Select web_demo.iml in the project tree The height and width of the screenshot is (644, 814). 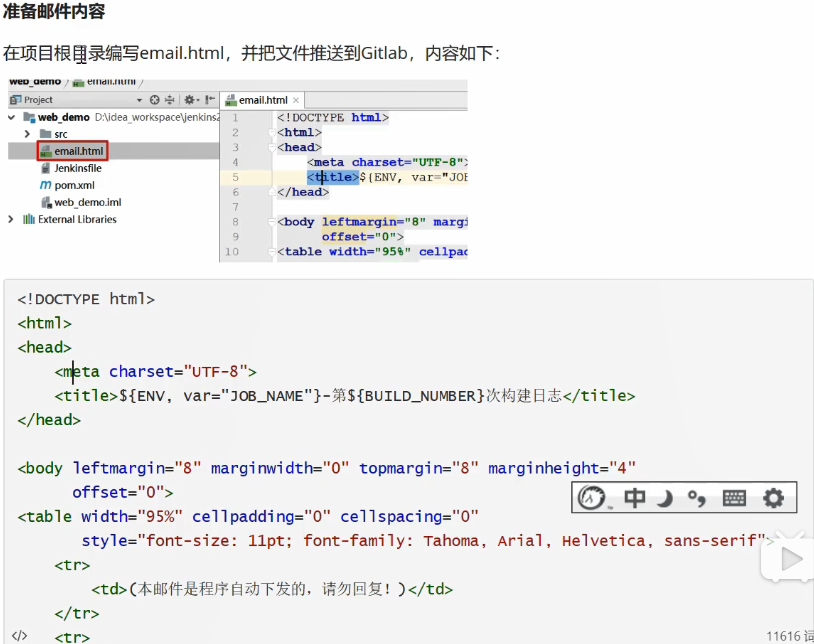point(88,202)
